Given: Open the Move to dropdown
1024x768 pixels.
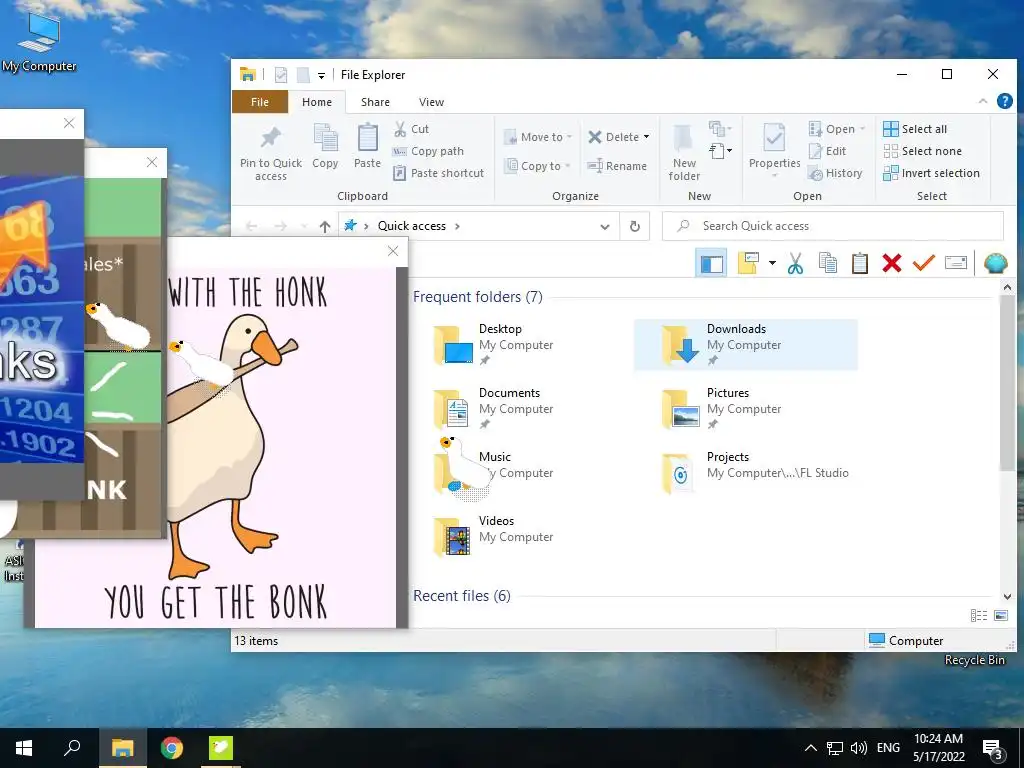Looking at the screenshot, I should pyautogui.click(x=538, y=137).
